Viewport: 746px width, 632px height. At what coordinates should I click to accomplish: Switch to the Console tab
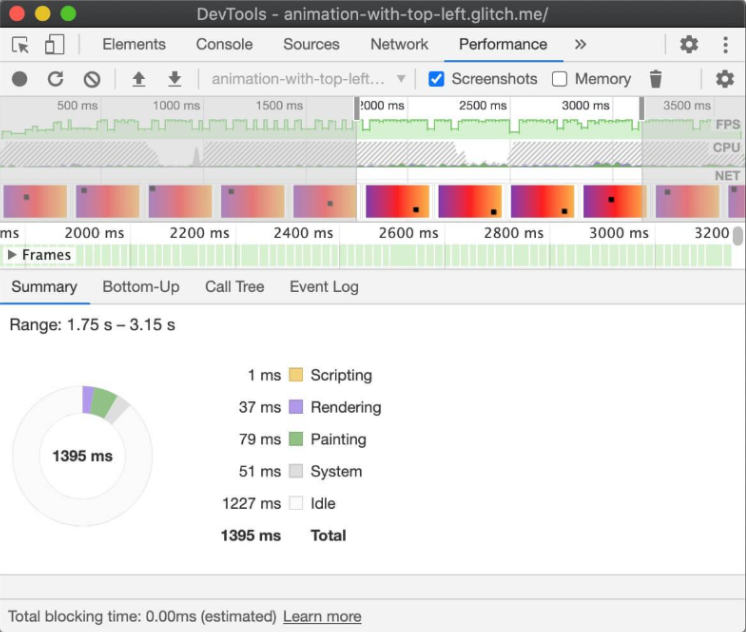(x=224, y=44)
